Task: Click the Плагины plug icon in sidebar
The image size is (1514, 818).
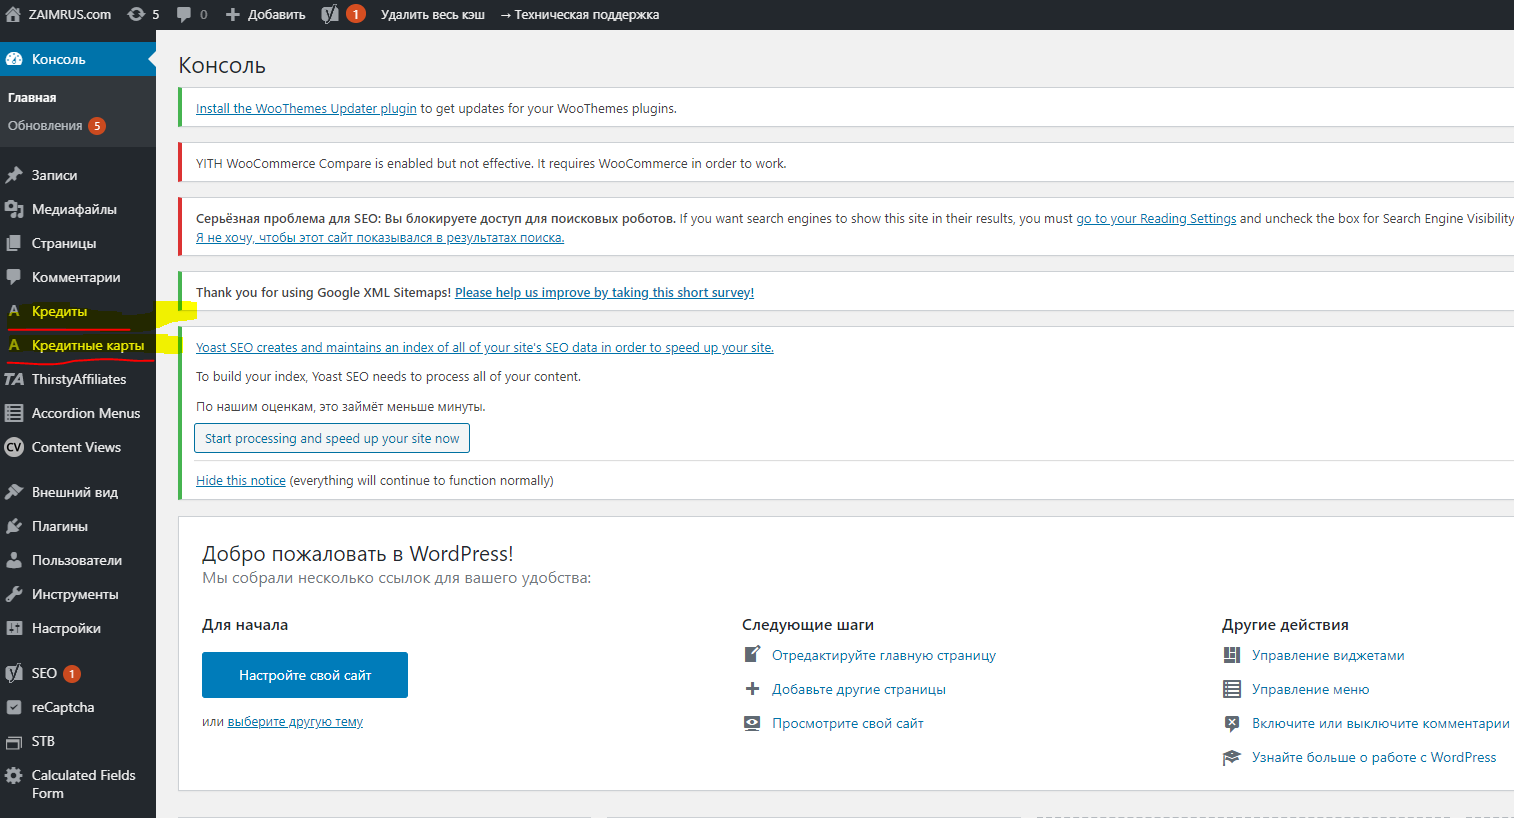Action: coord(14,526)
